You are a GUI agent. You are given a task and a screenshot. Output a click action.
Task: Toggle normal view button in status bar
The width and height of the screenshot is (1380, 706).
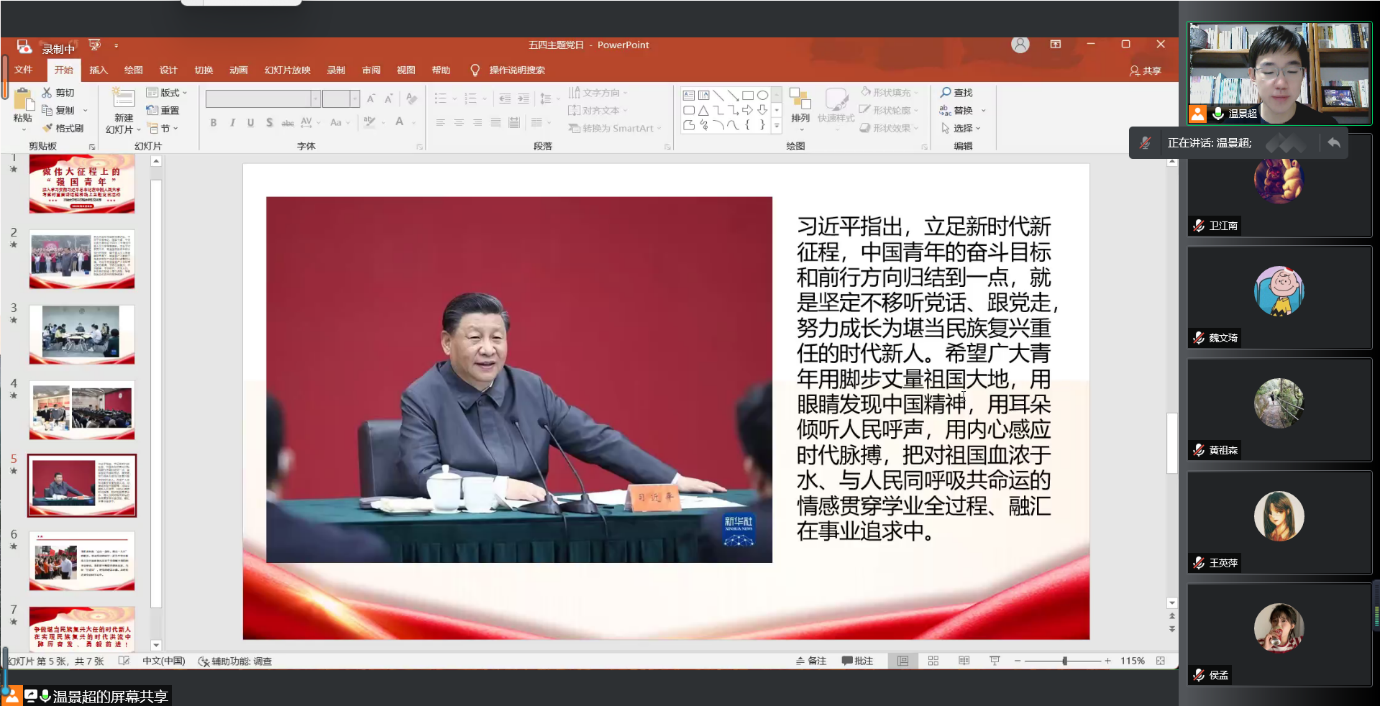coord(903,661)
